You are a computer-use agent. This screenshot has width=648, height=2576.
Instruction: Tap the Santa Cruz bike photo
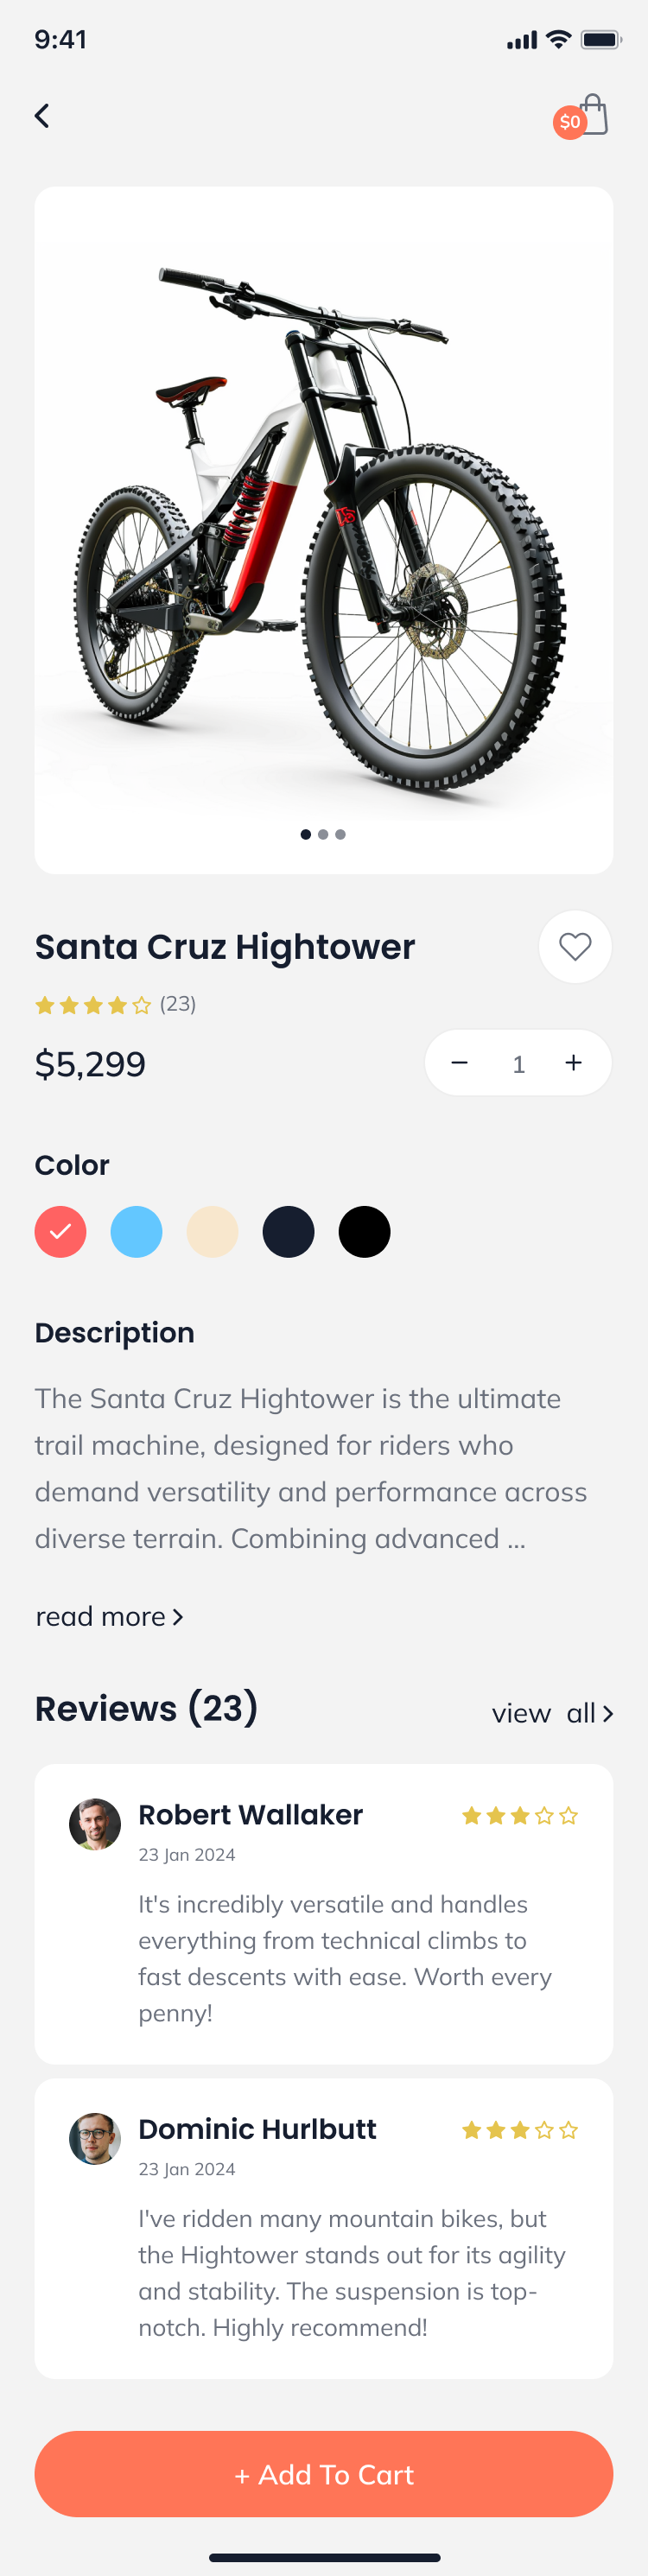pyautogui.click(x=324, y=520)
